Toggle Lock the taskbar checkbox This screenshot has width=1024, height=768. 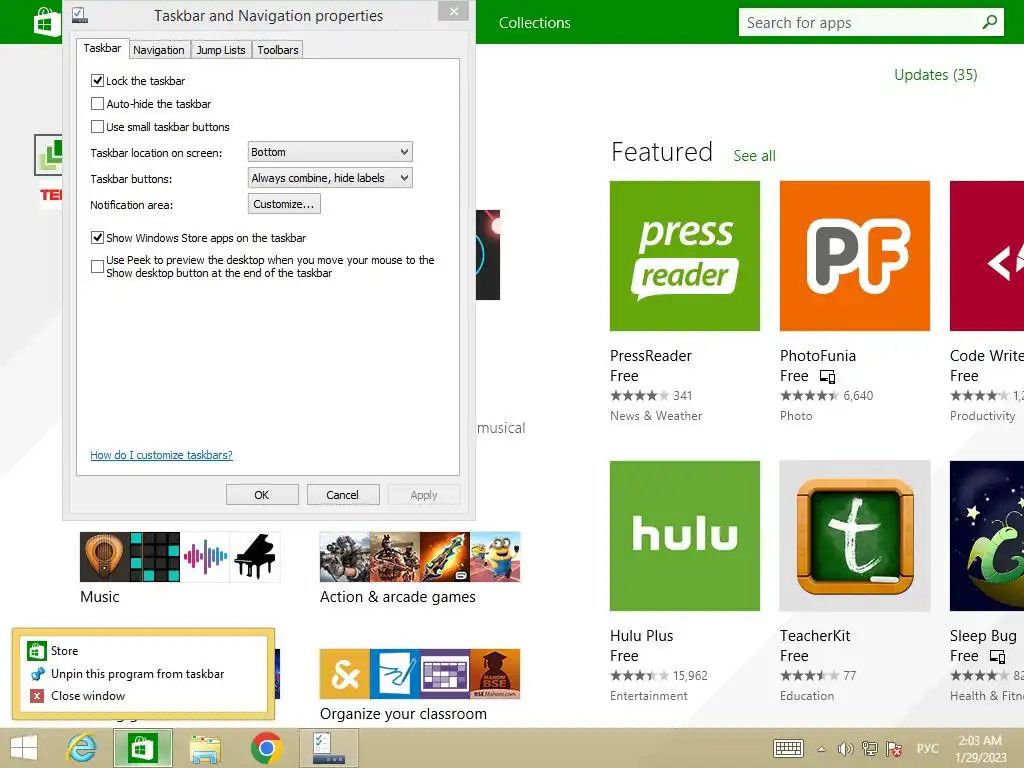point(97,81)
